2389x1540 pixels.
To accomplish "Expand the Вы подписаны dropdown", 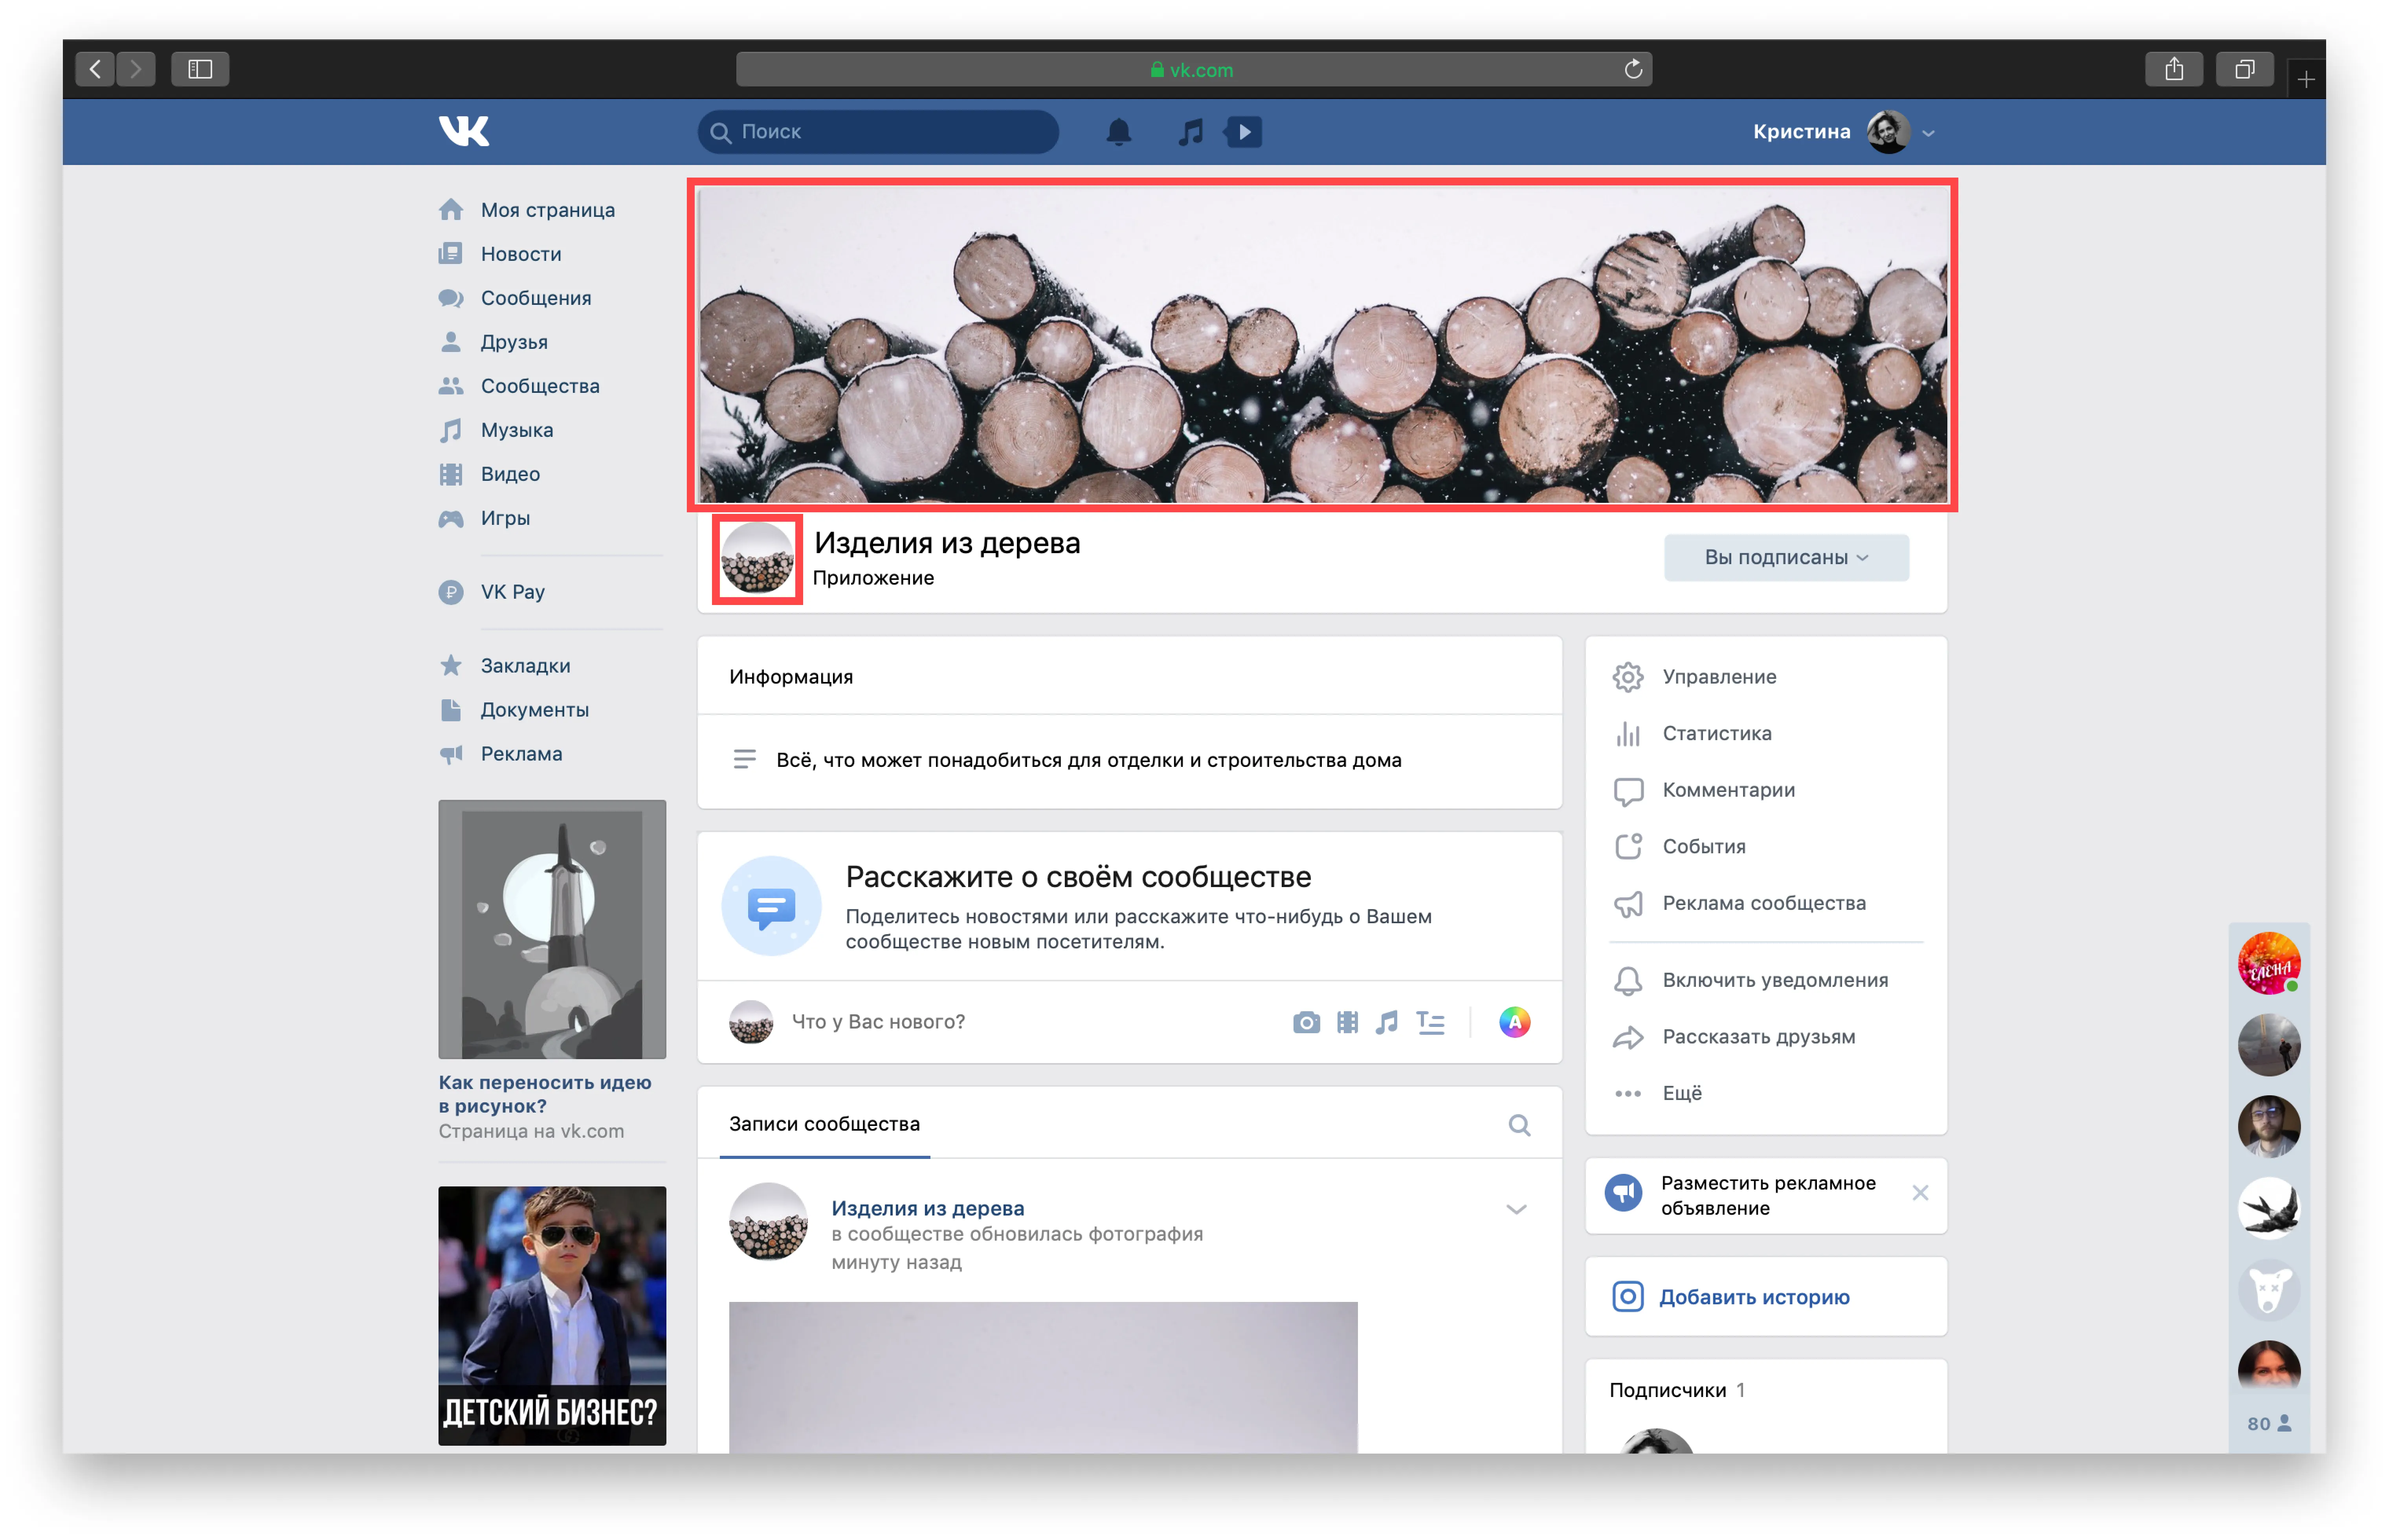I will click(1785, 557).
